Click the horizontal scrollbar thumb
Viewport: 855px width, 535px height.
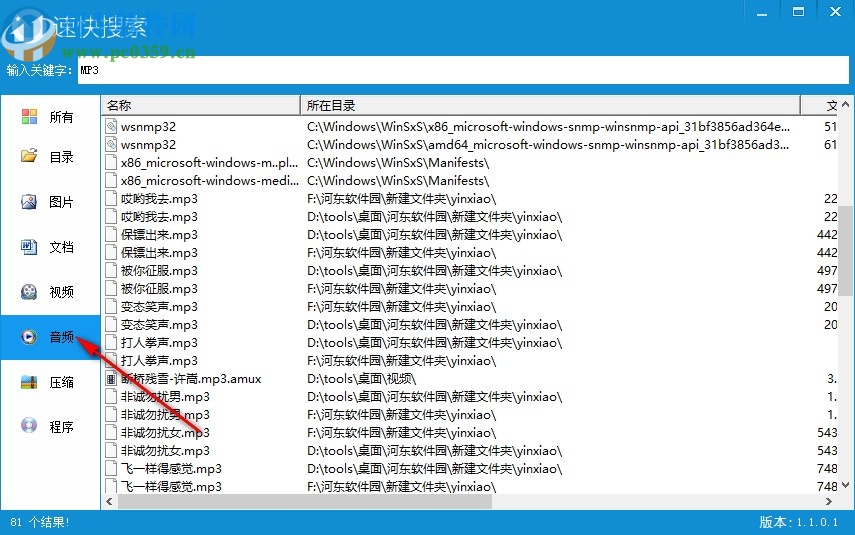pos(305,501)
